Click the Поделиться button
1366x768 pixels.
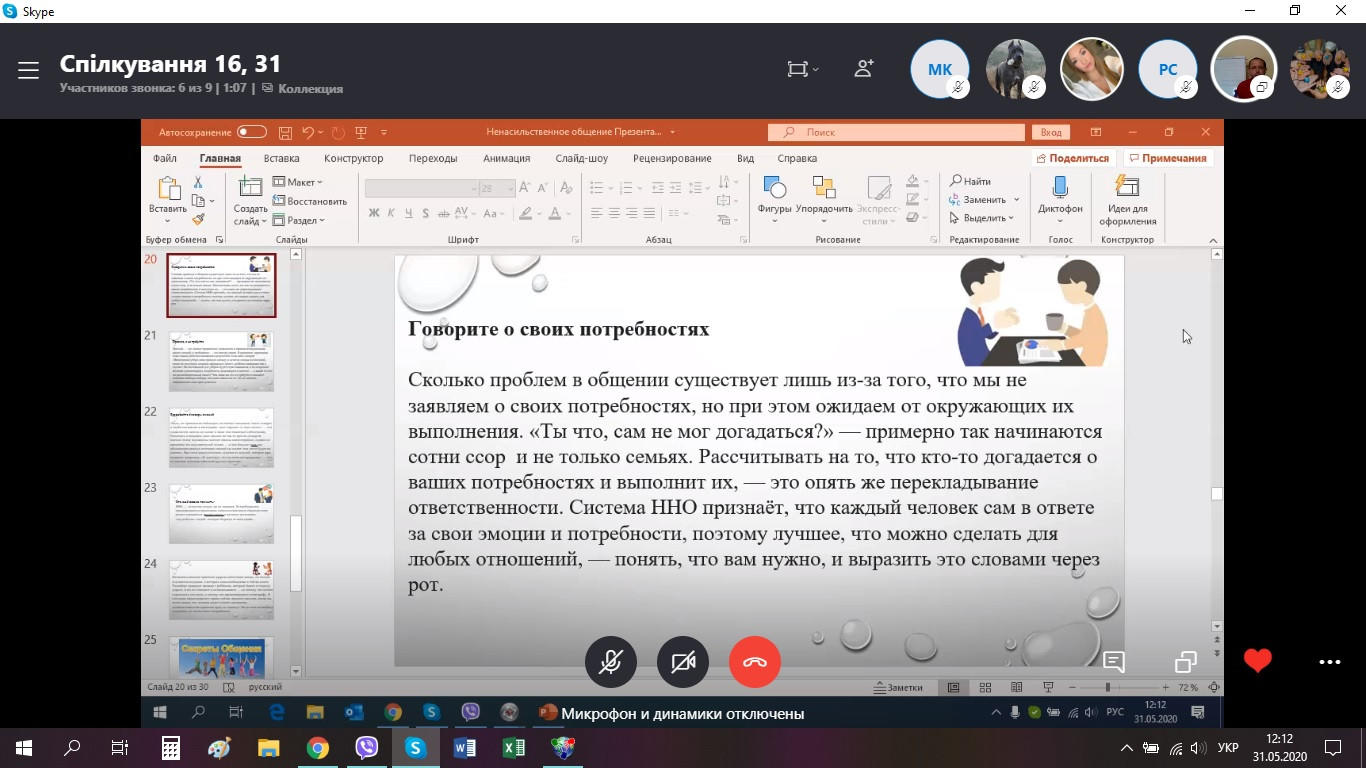pyautogui.click(x=1072, y=158)
